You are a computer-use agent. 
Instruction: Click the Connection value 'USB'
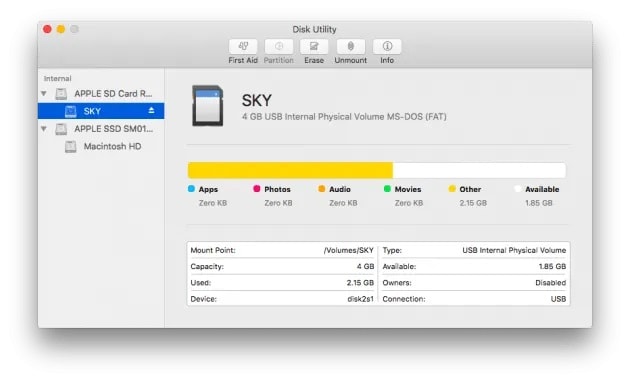(x=558, y=299)
